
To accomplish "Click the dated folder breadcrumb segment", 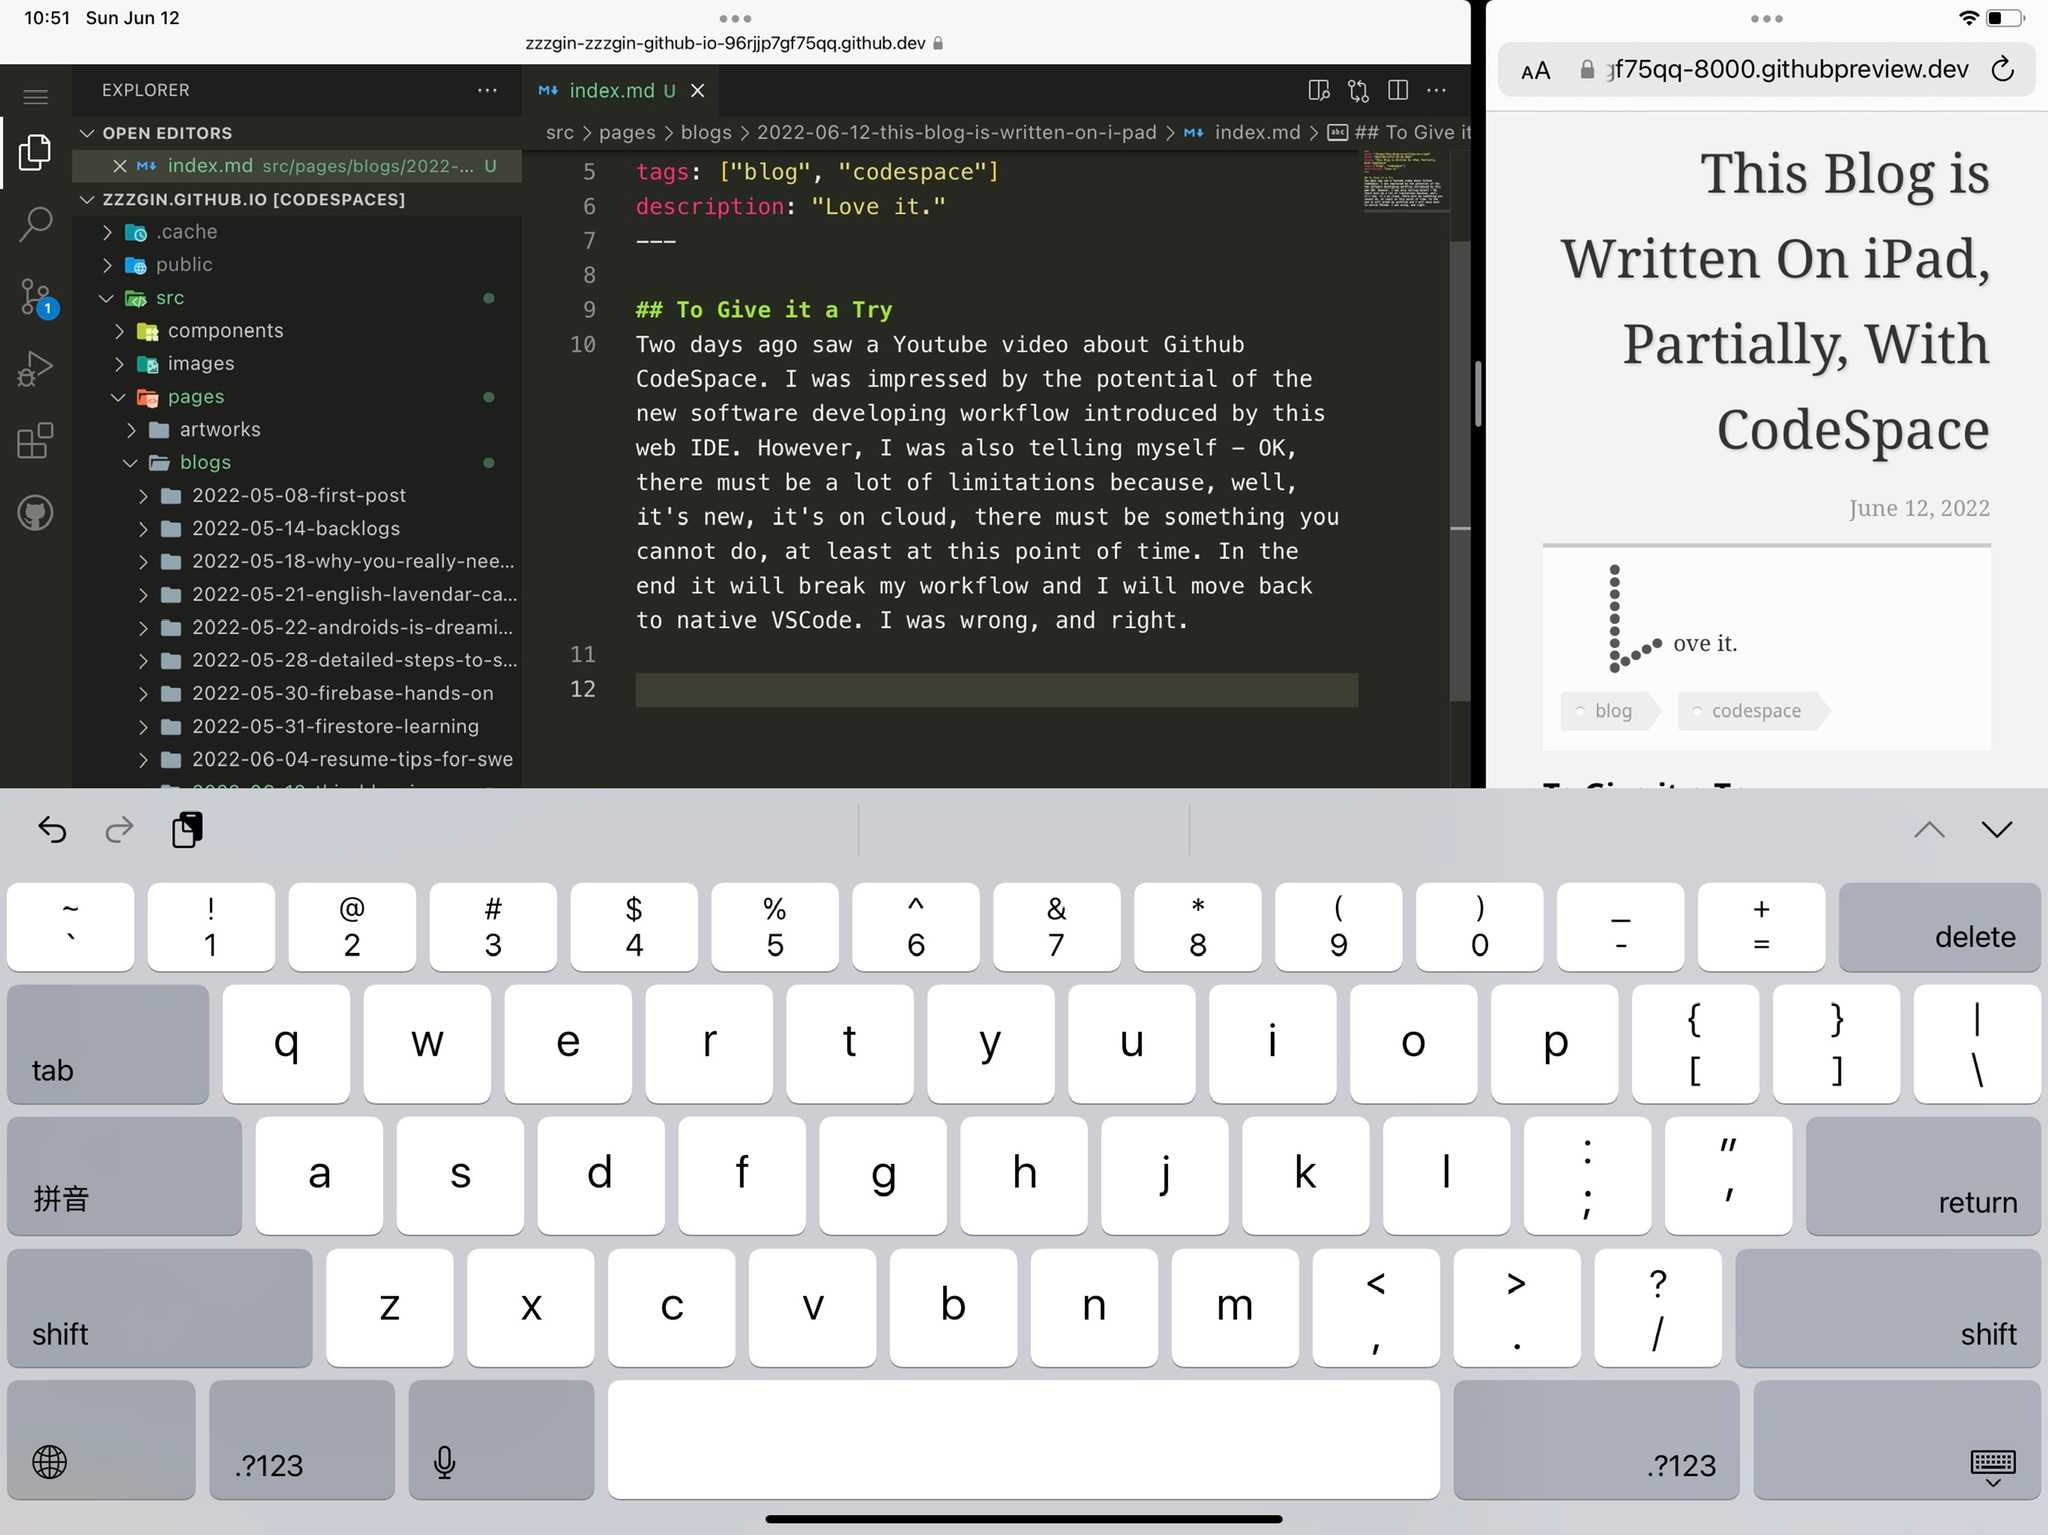I will click(x=956, y=132).
